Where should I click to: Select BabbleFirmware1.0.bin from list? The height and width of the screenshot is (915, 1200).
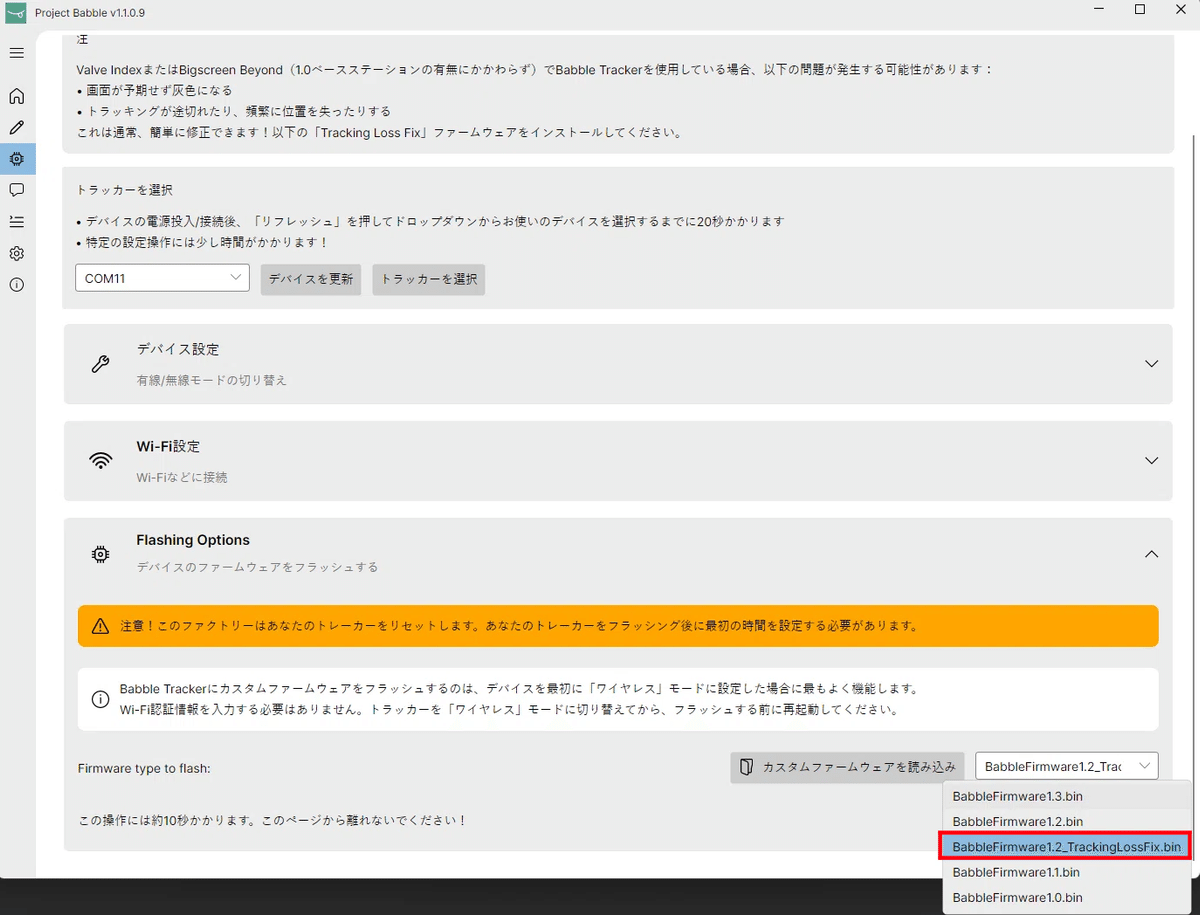pos(1066,897)
